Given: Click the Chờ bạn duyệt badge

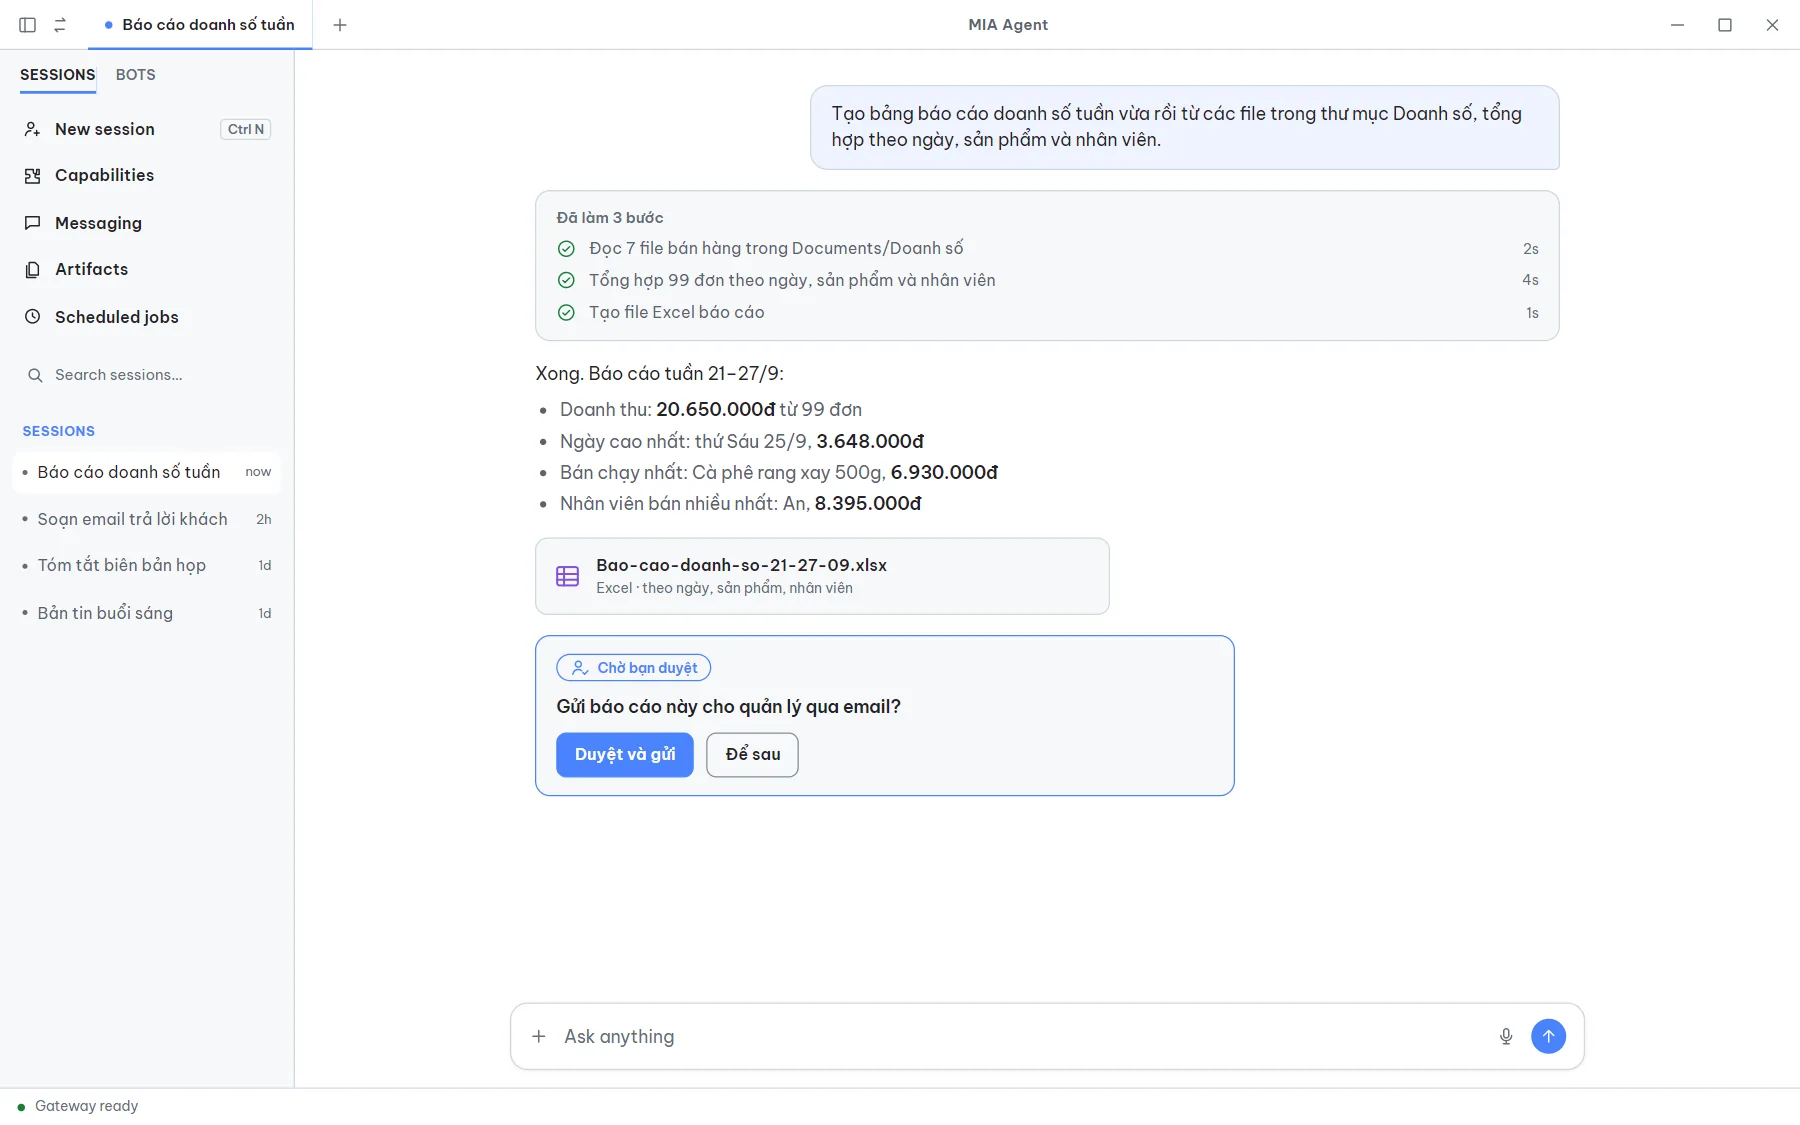Looking at the screenshot, I should 634,668.
